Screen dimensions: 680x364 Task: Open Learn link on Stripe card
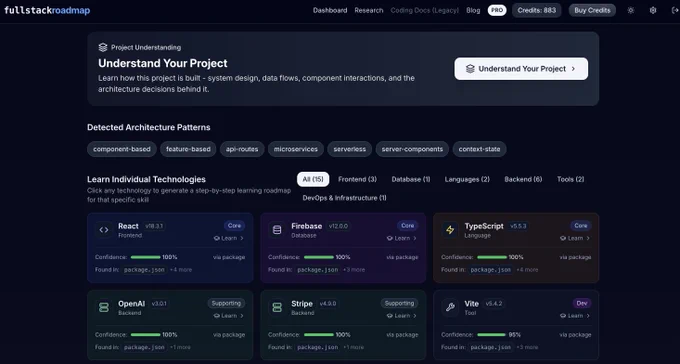[x=402, y=316]
